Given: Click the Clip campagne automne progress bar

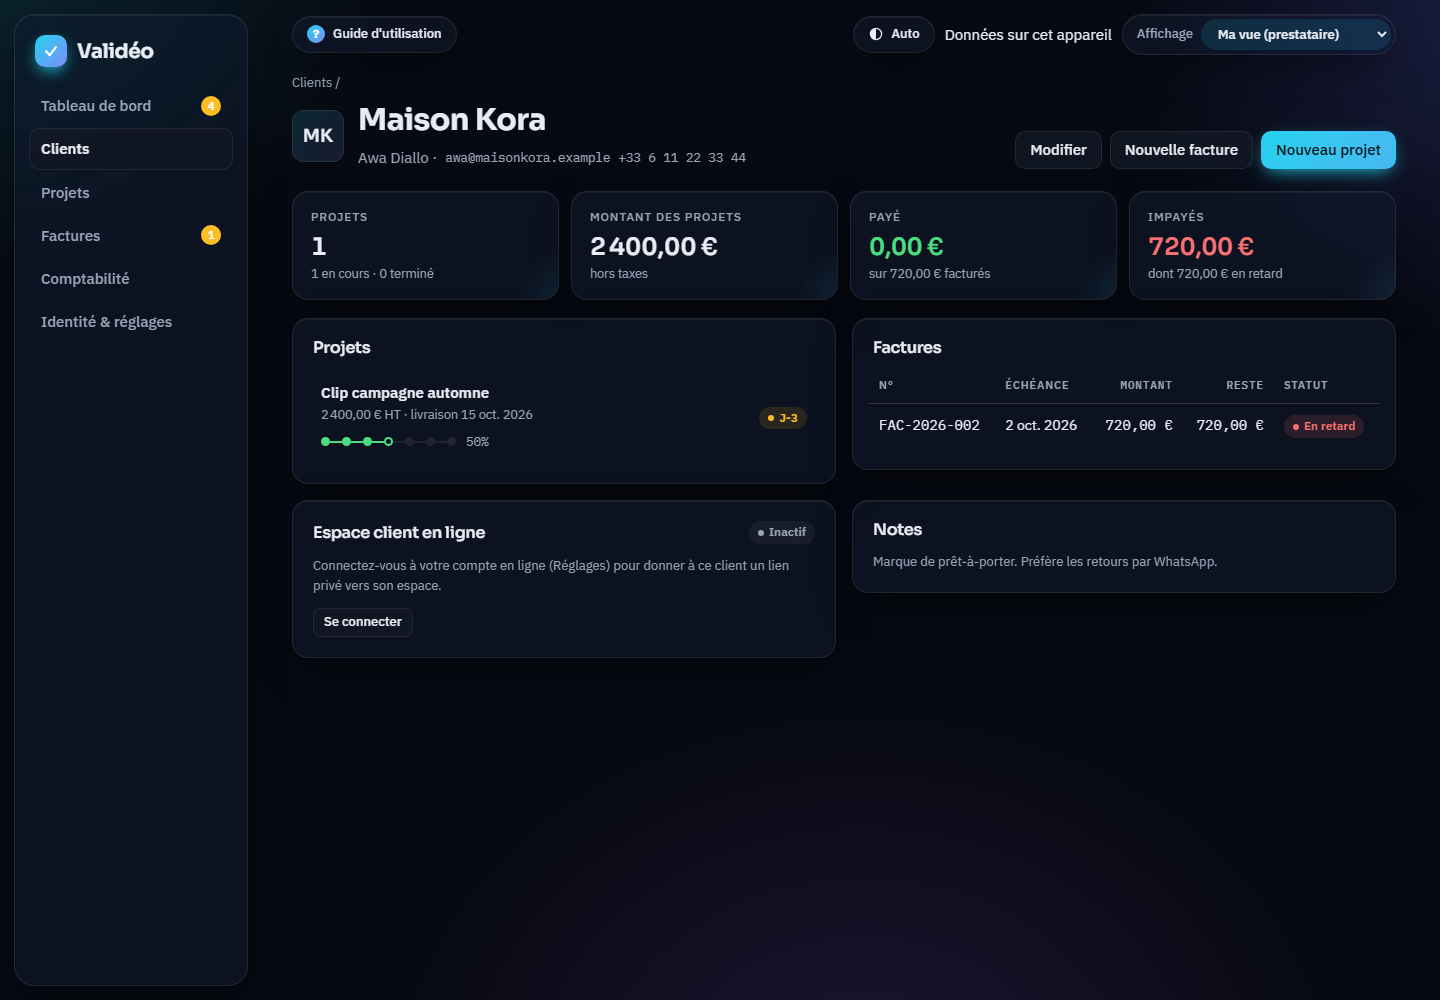Looking at the screenshot, I should (x=389, y=442).
